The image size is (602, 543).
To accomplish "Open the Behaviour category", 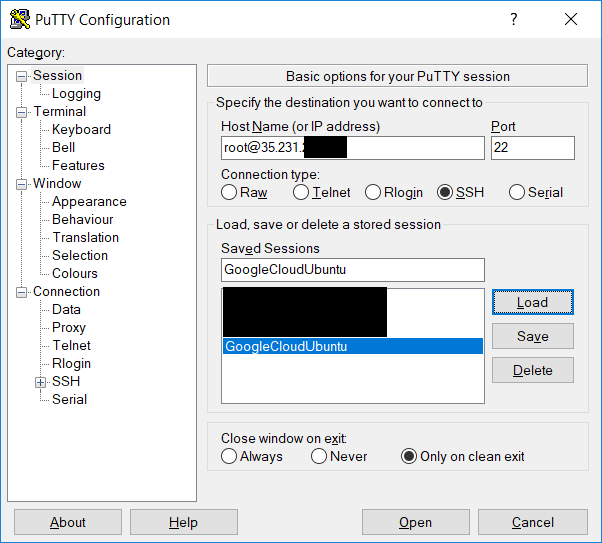I will (83, 220).
